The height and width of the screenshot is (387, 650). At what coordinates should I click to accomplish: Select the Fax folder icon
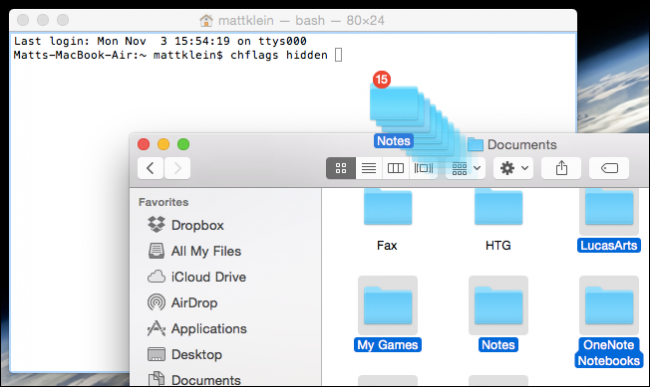click(x=388, y=207)
